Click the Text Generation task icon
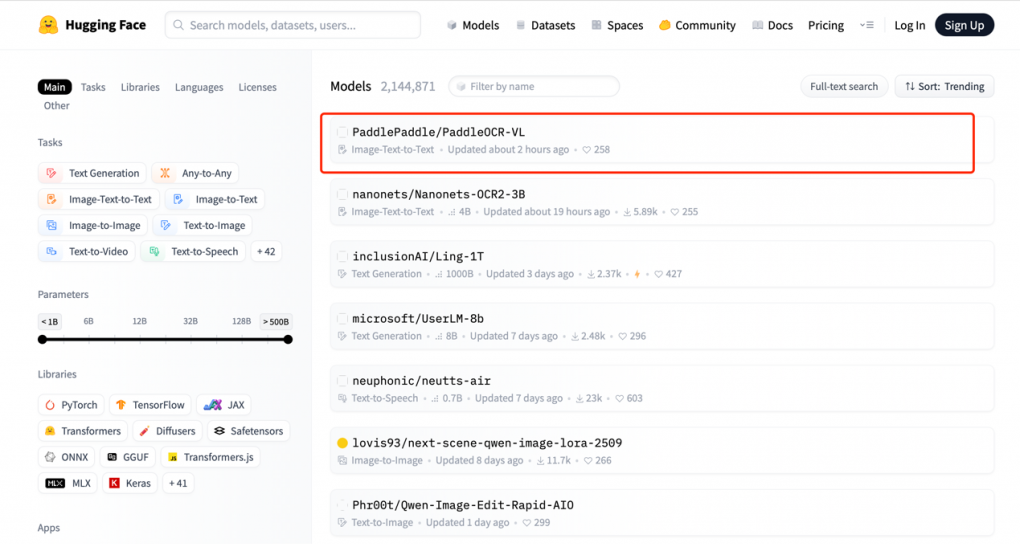Viewport: 1024px width, 547px height. (x=52, y=173)
